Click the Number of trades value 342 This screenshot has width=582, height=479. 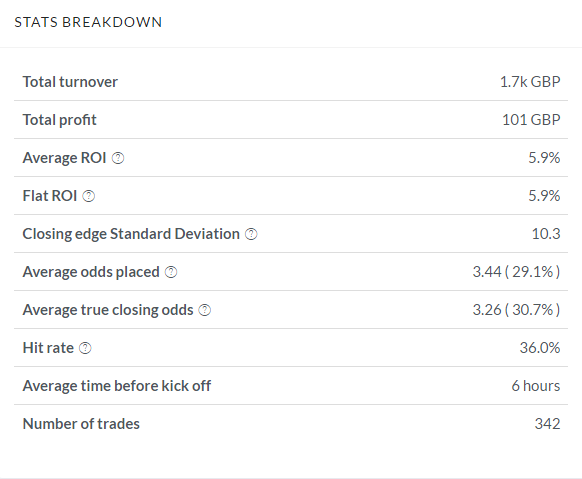click(547, 424)
